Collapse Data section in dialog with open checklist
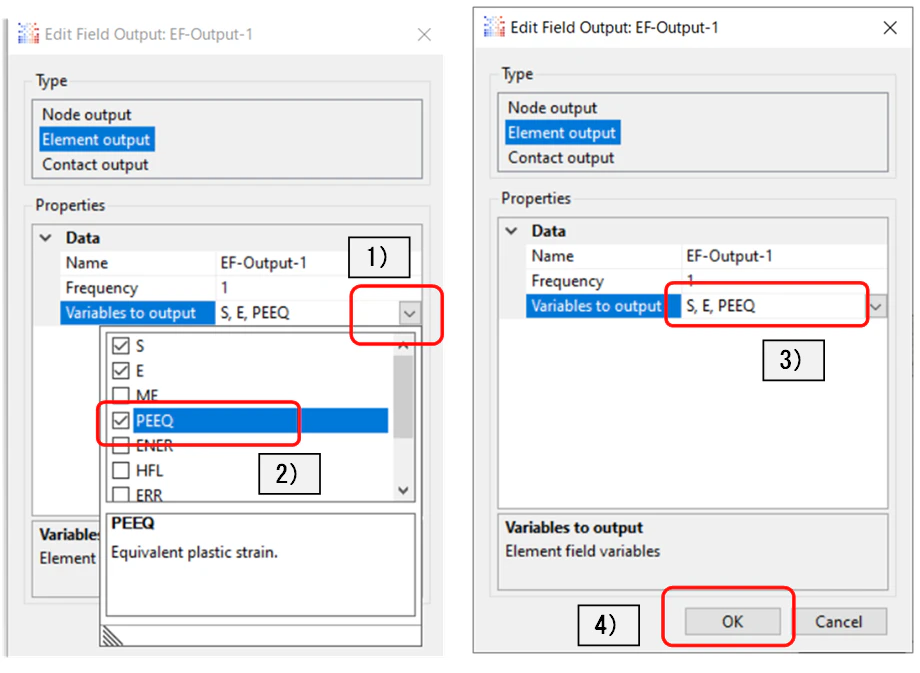This screenshot has width=920, height=673. coord(46,238)
